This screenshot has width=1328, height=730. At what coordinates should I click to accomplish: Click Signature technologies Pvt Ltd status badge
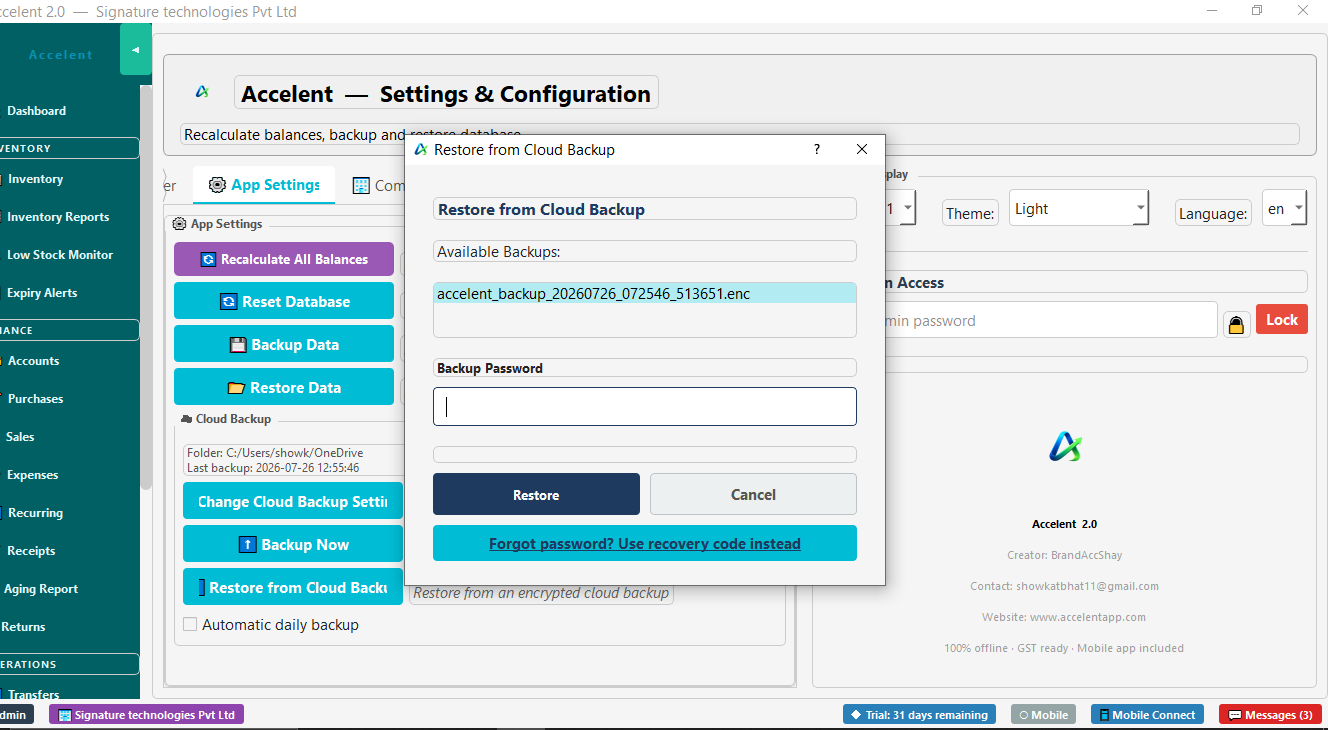(x=146, y=715)
